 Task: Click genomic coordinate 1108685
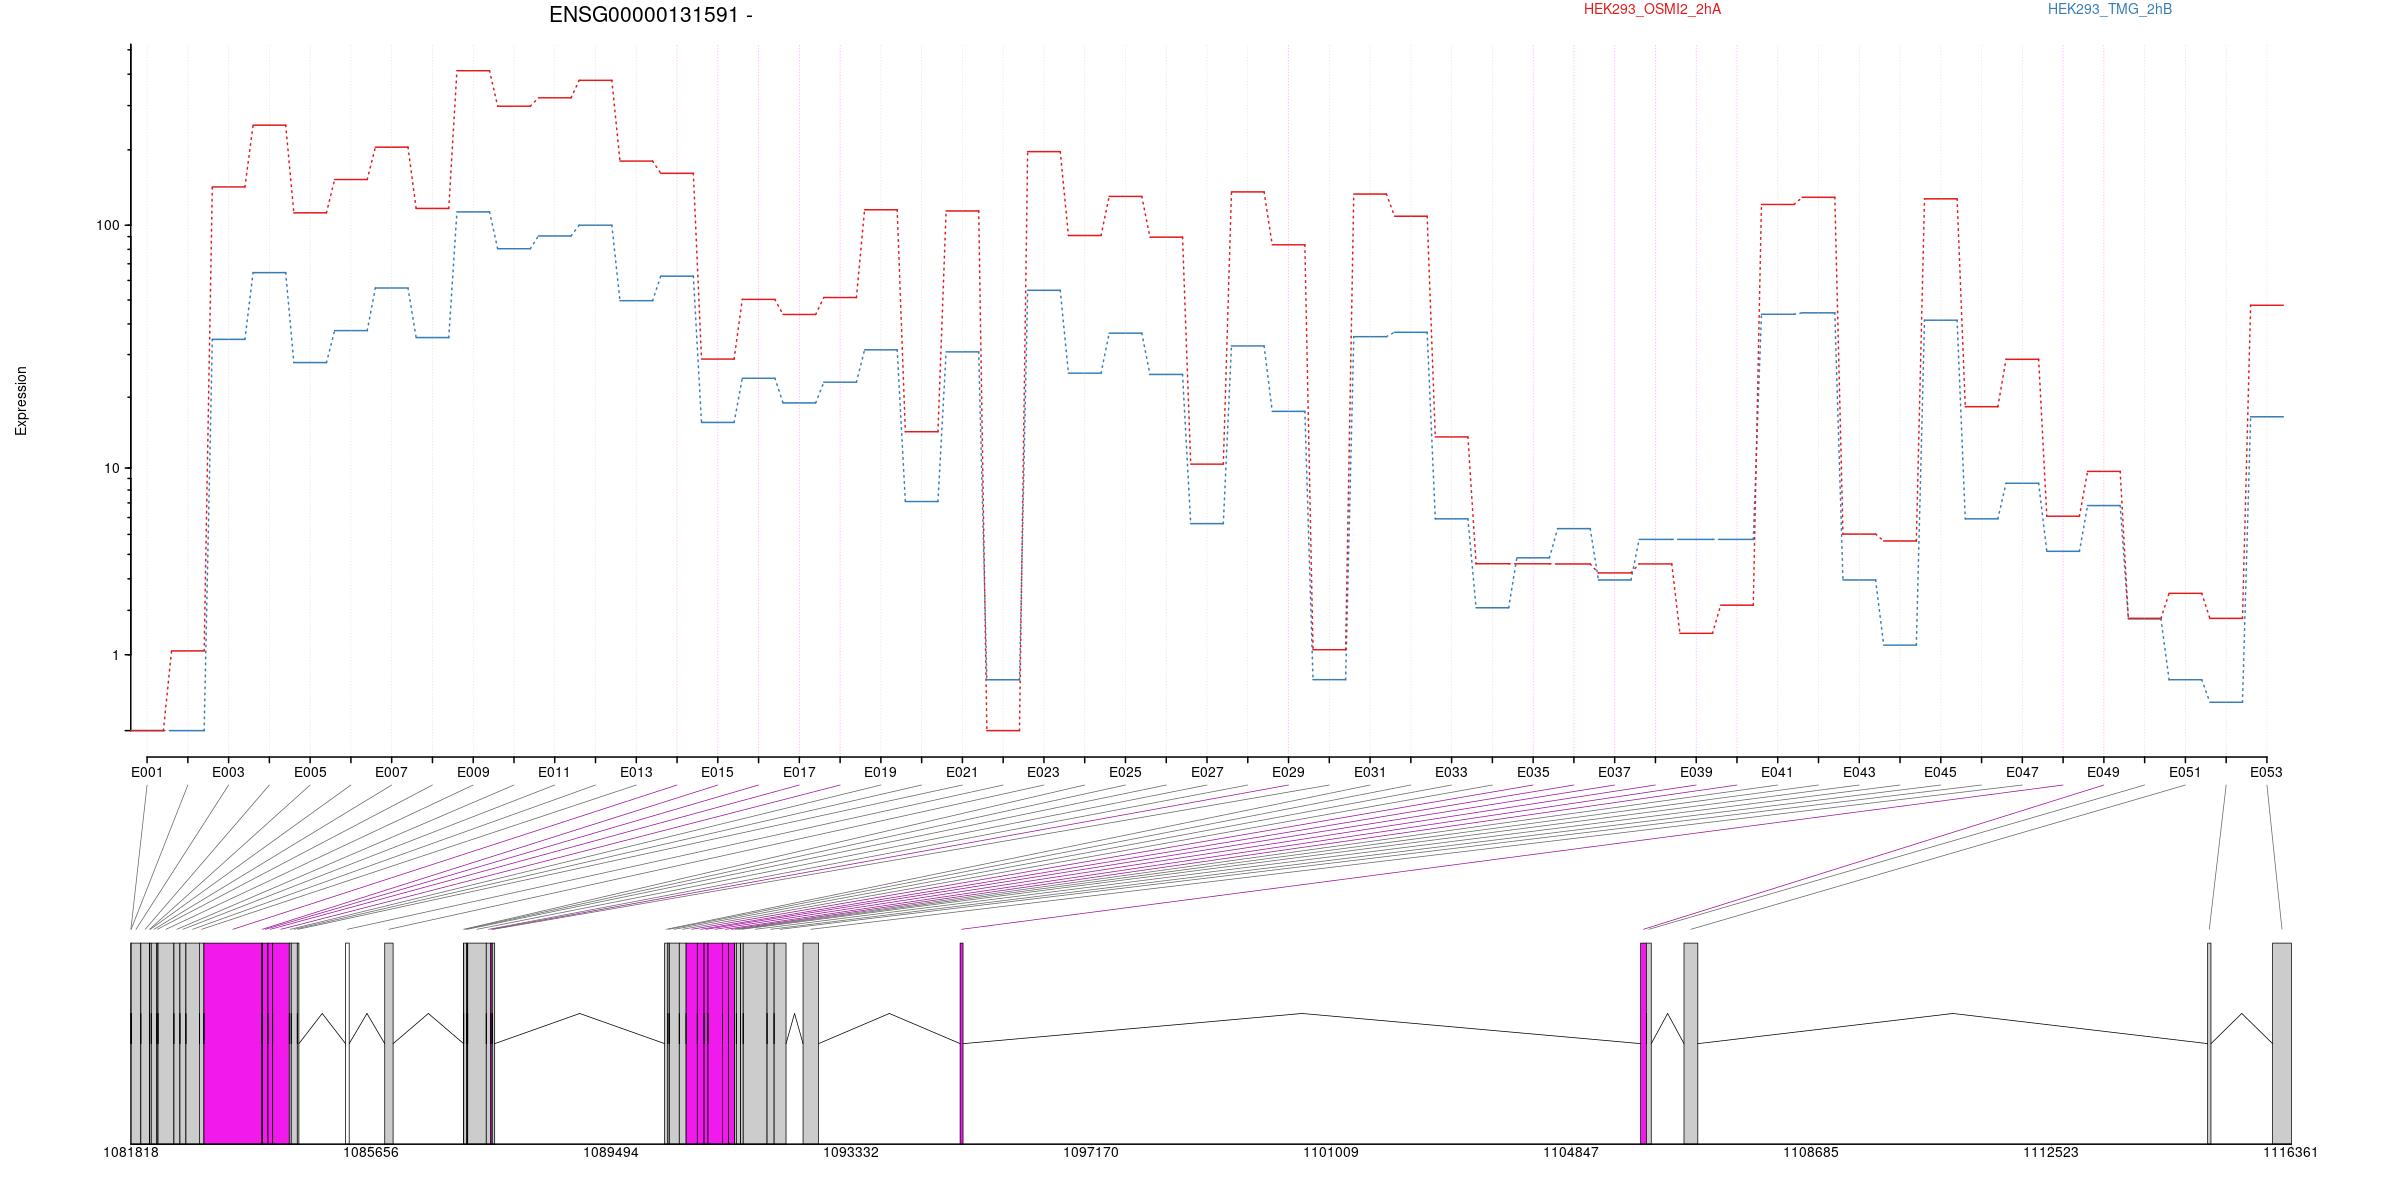point(1811,1152)
